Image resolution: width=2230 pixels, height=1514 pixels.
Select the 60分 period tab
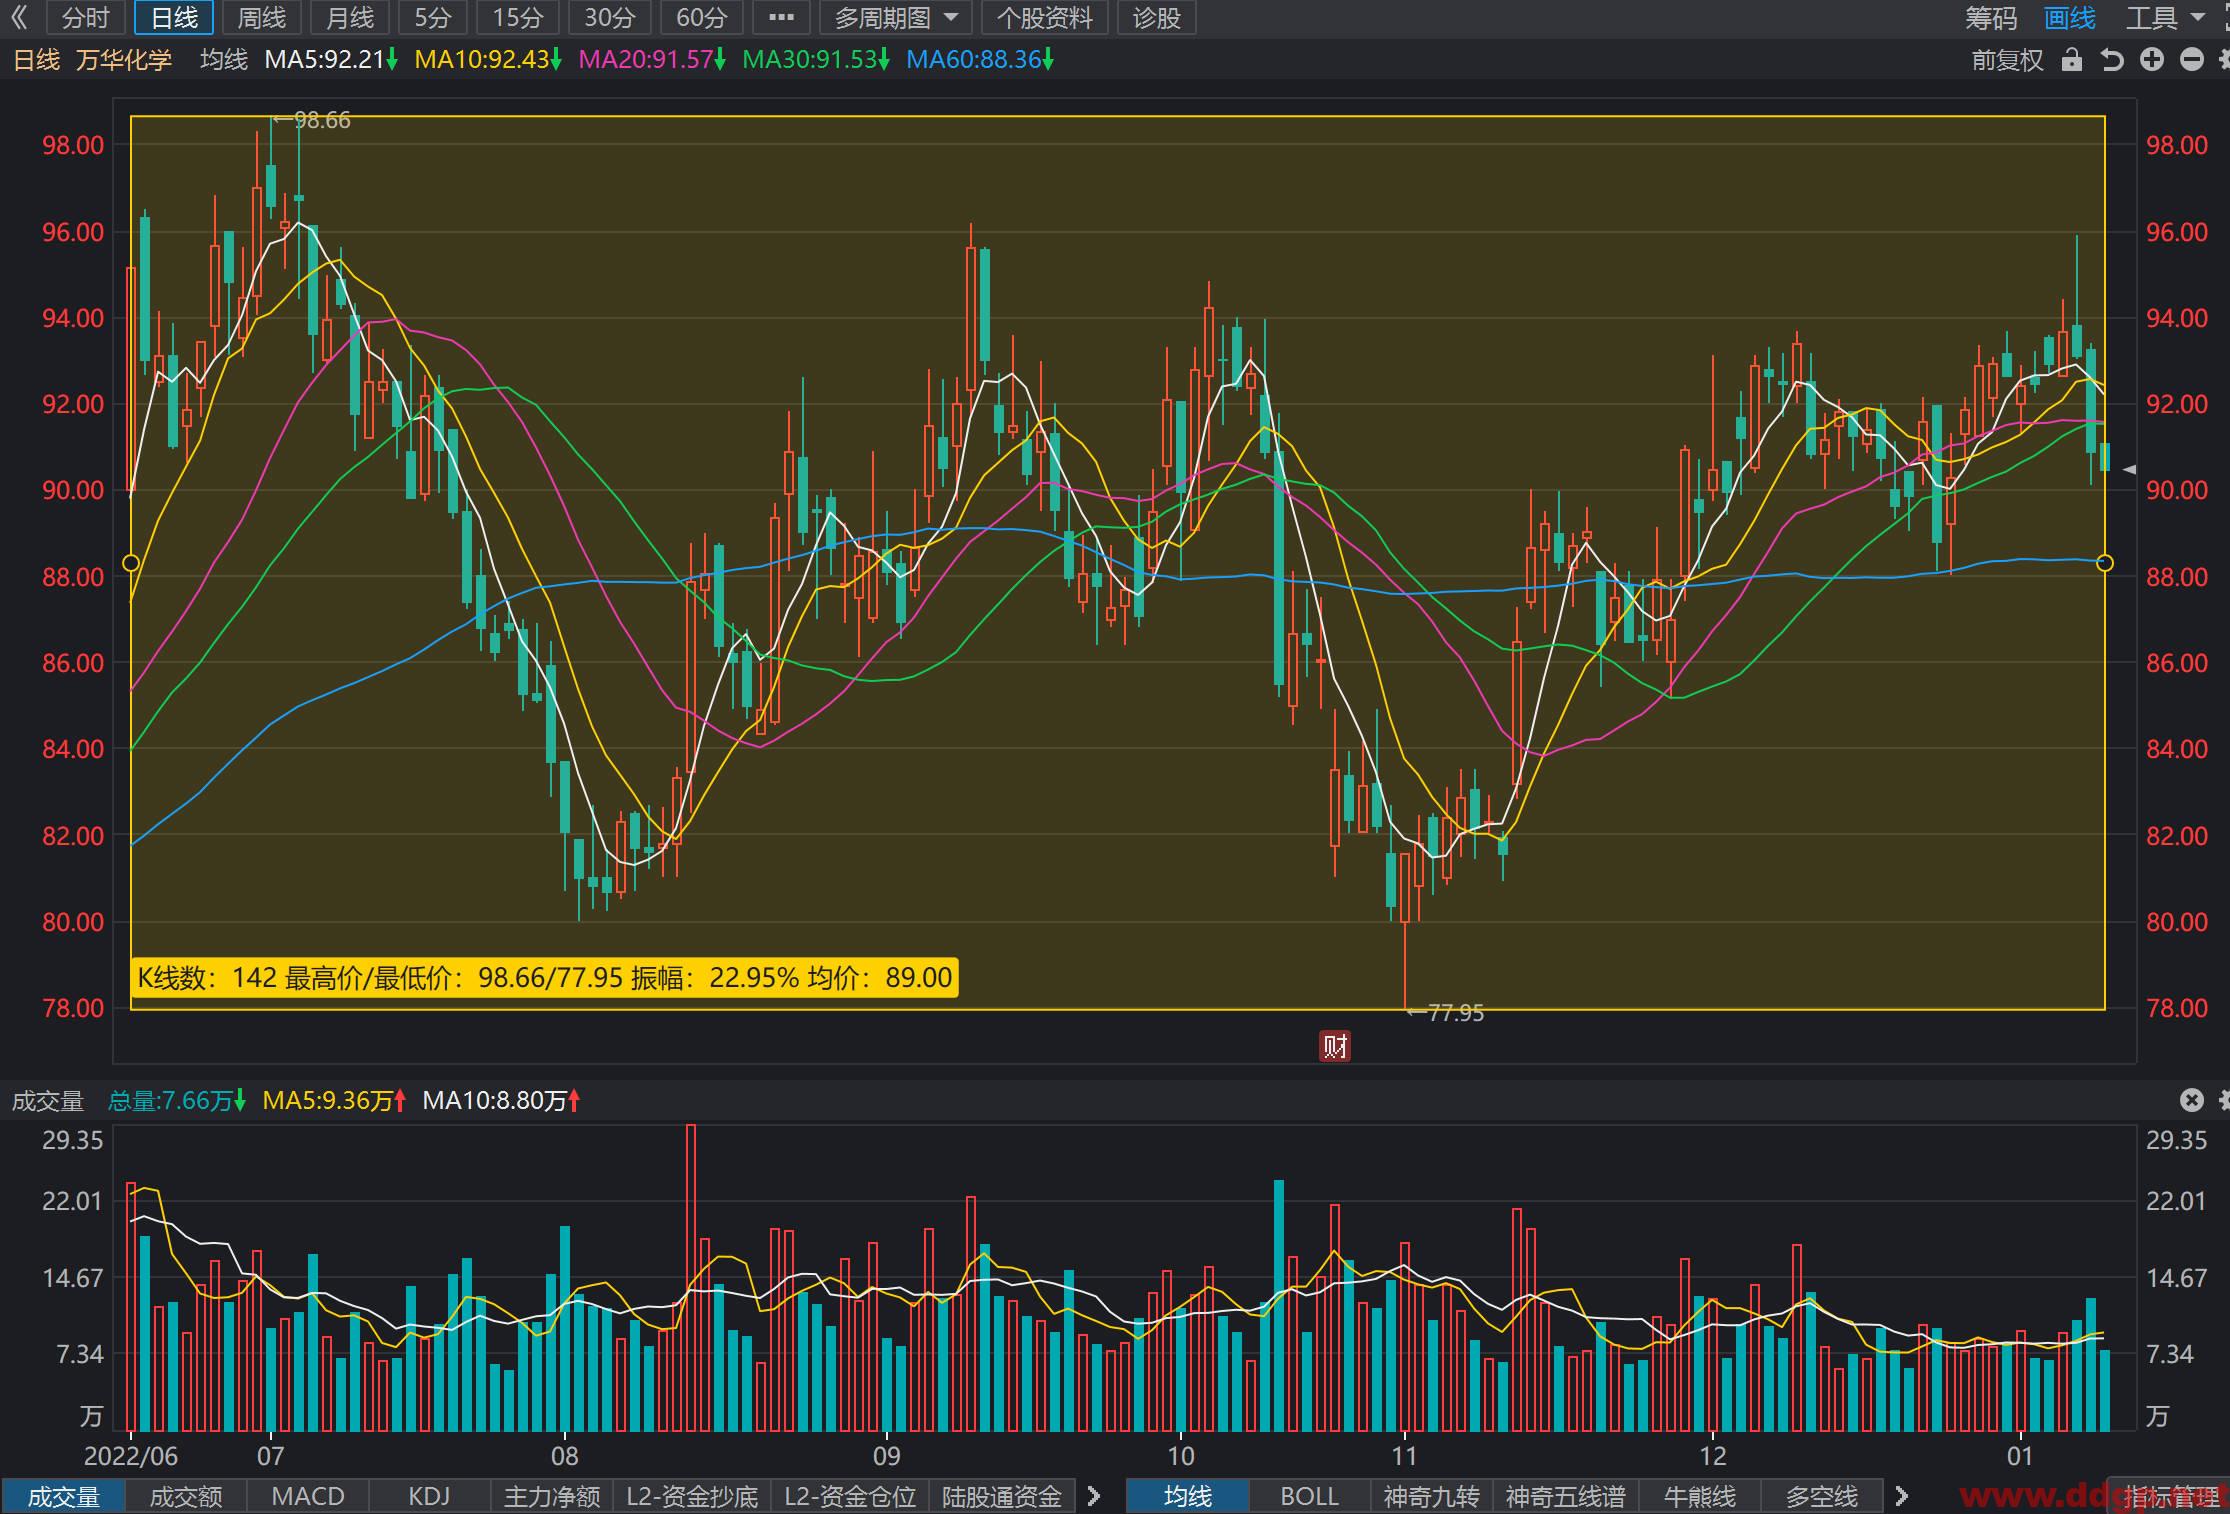[702, 18]
